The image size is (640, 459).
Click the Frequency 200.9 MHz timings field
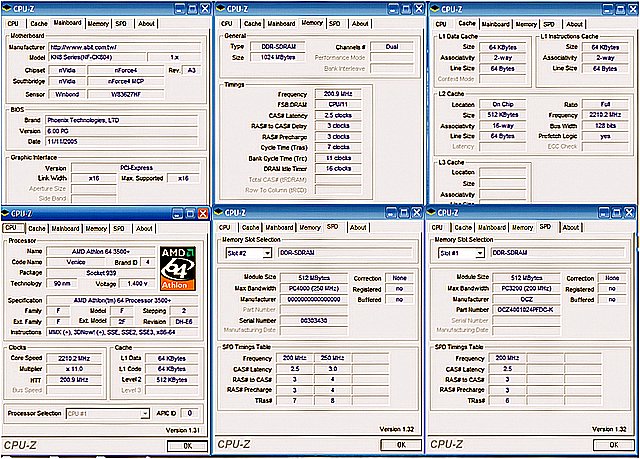click(338, 94)
